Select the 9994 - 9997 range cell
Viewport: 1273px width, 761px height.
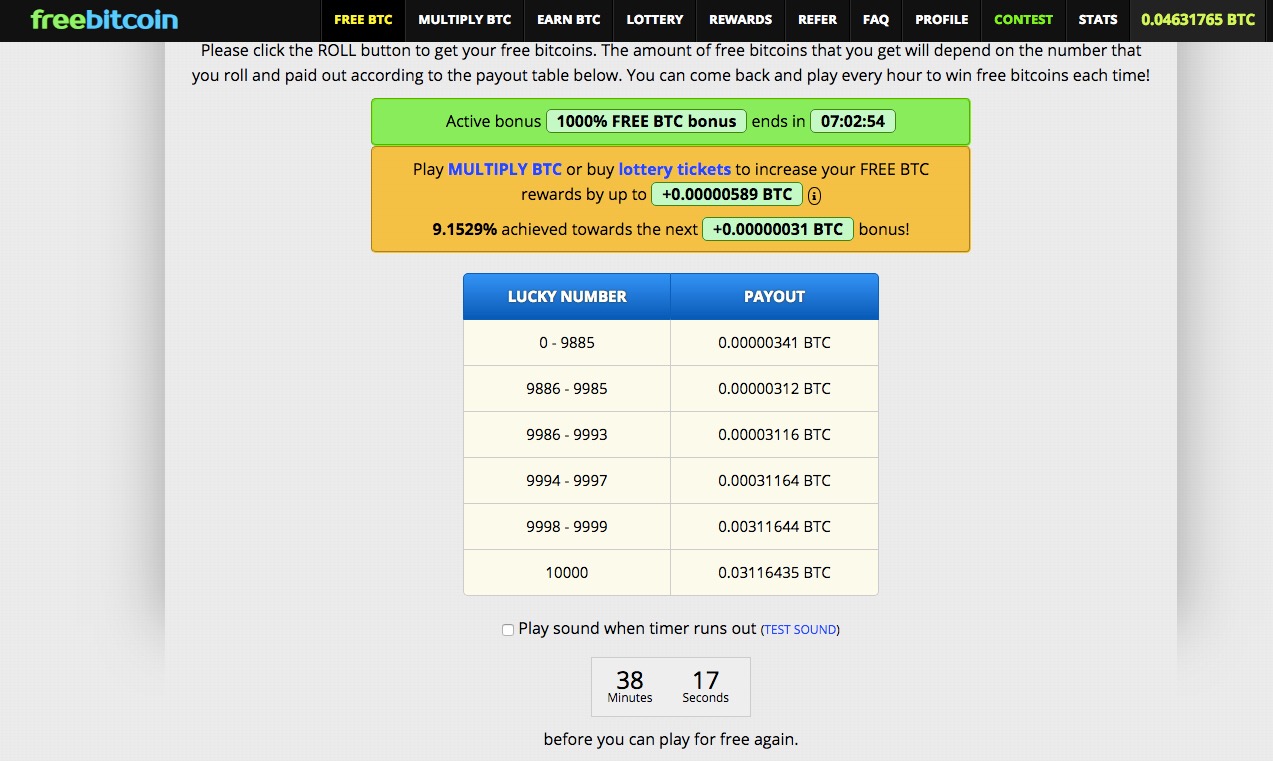click(567, 481)
